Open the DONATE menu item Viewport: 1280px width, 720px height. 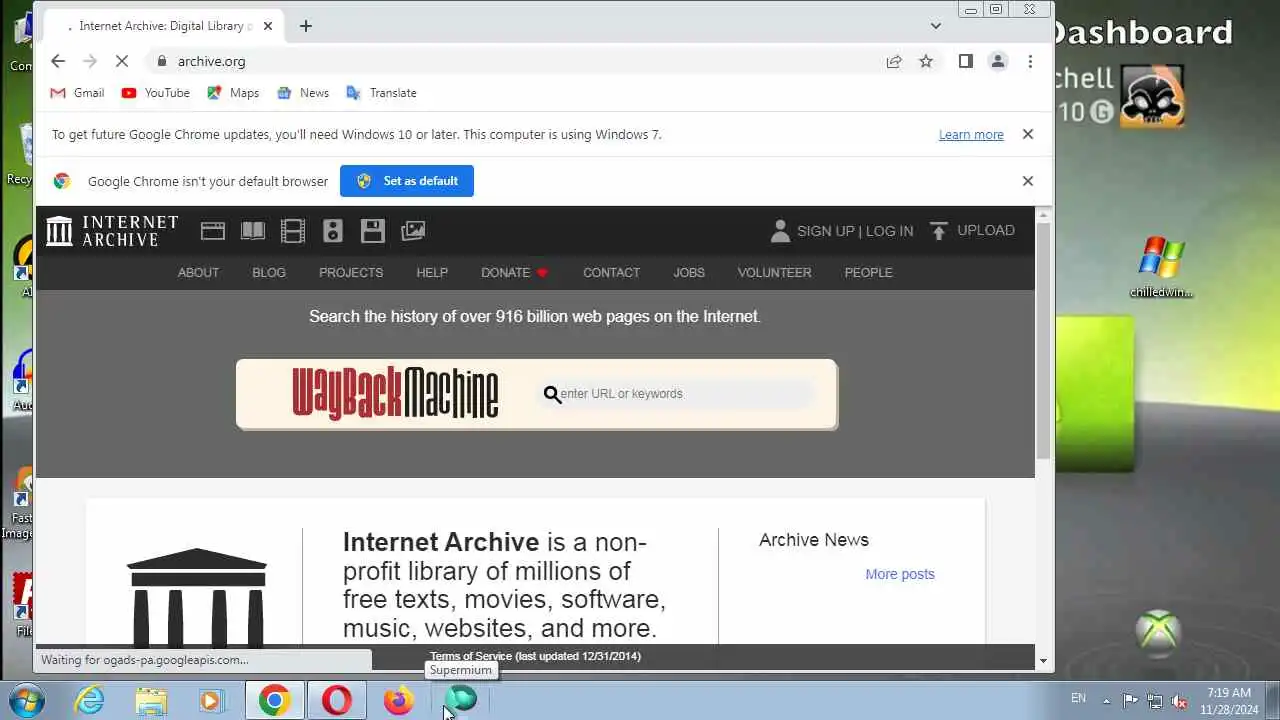click(514, 272)
